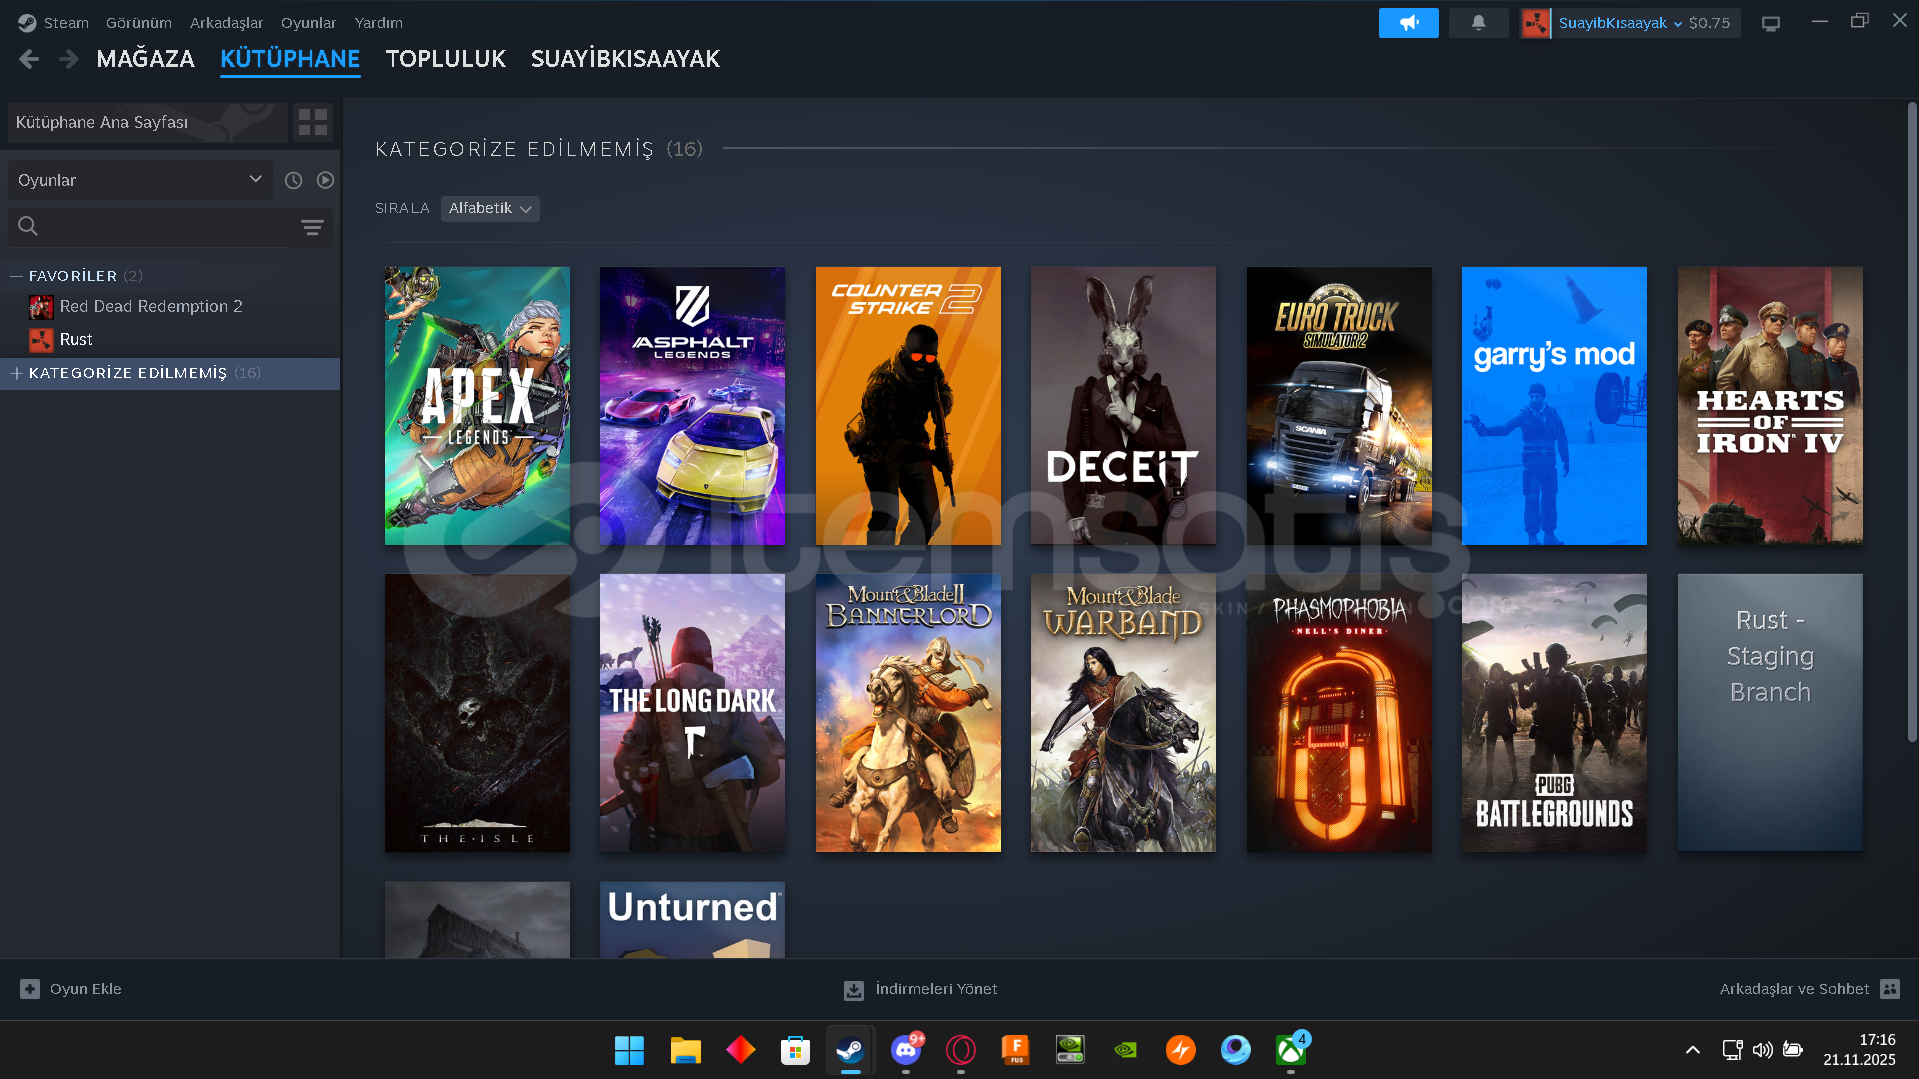The image size is (1919, 1079).
Task: Toggle the ready-to-play filter icon
Action: click(x=325, y=180)
